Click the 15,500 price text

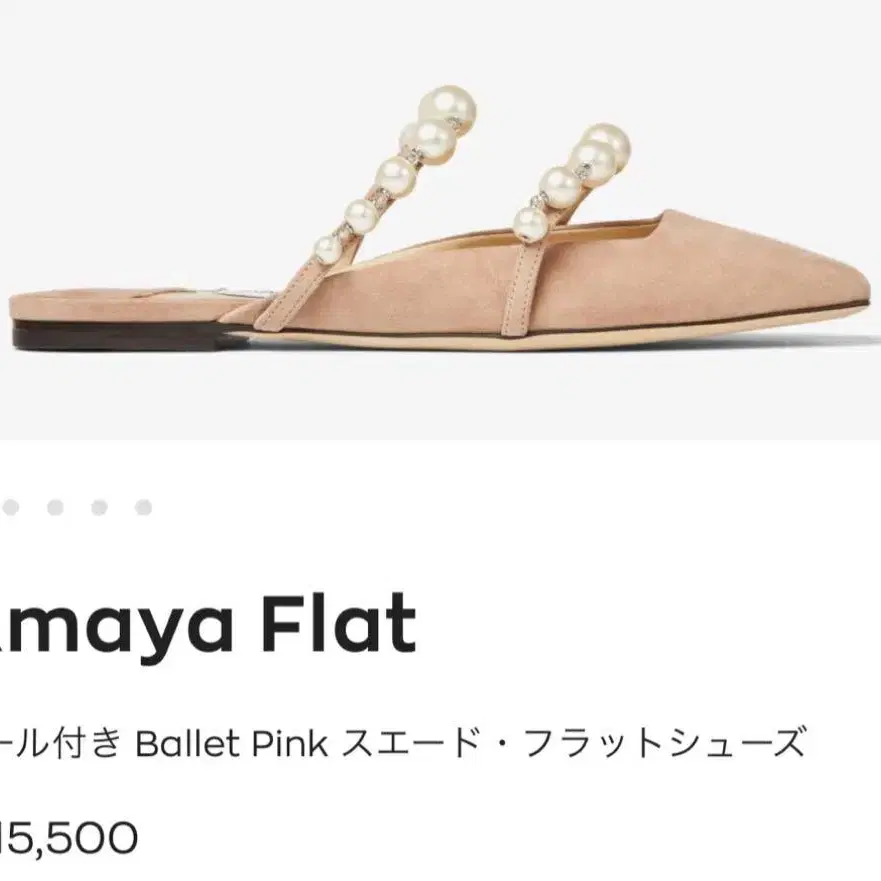68,838
